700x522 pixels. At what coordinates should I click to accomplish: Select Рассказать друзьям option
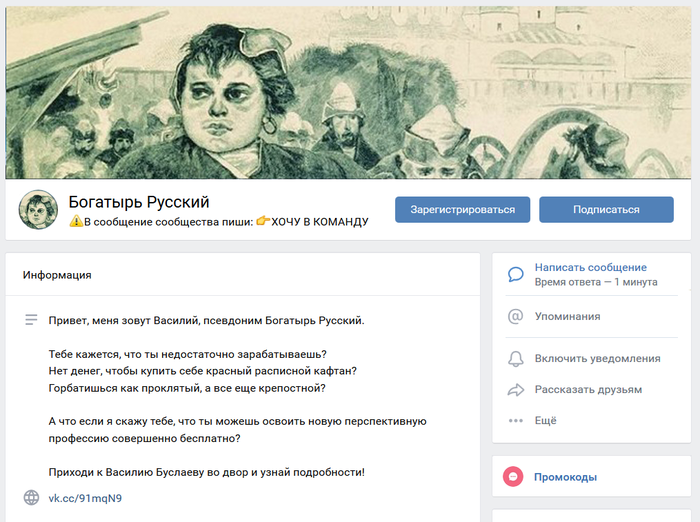(x=588, y=390)
